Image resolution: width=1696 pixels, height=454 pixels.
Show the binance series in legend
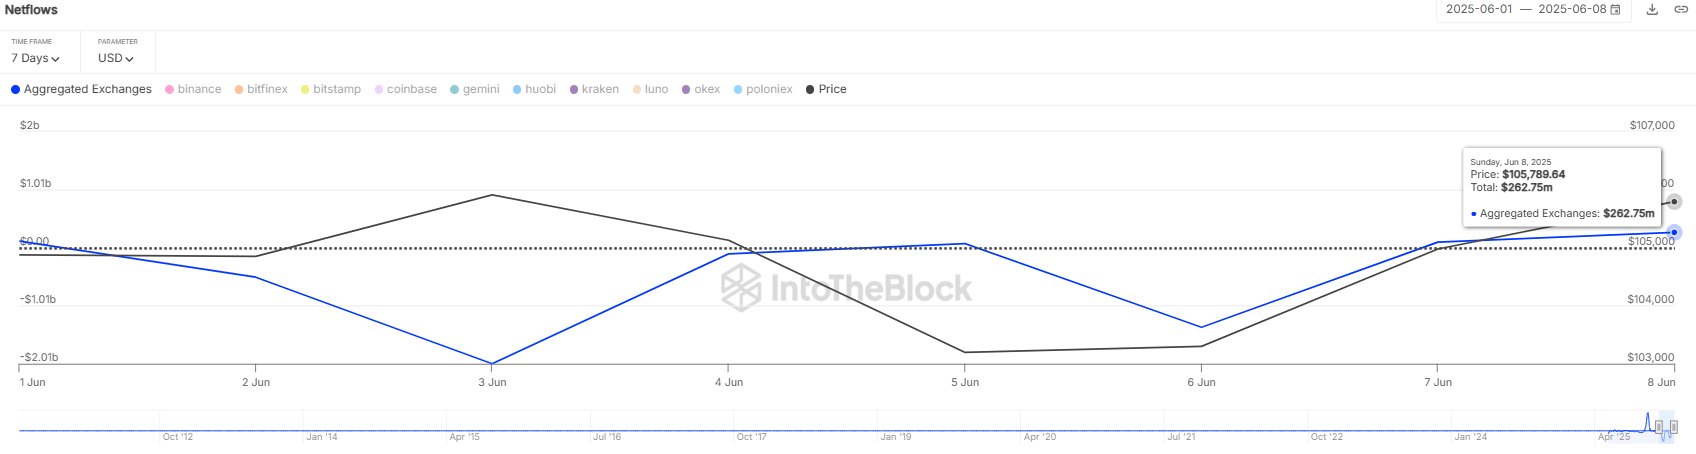click(193, 89)
